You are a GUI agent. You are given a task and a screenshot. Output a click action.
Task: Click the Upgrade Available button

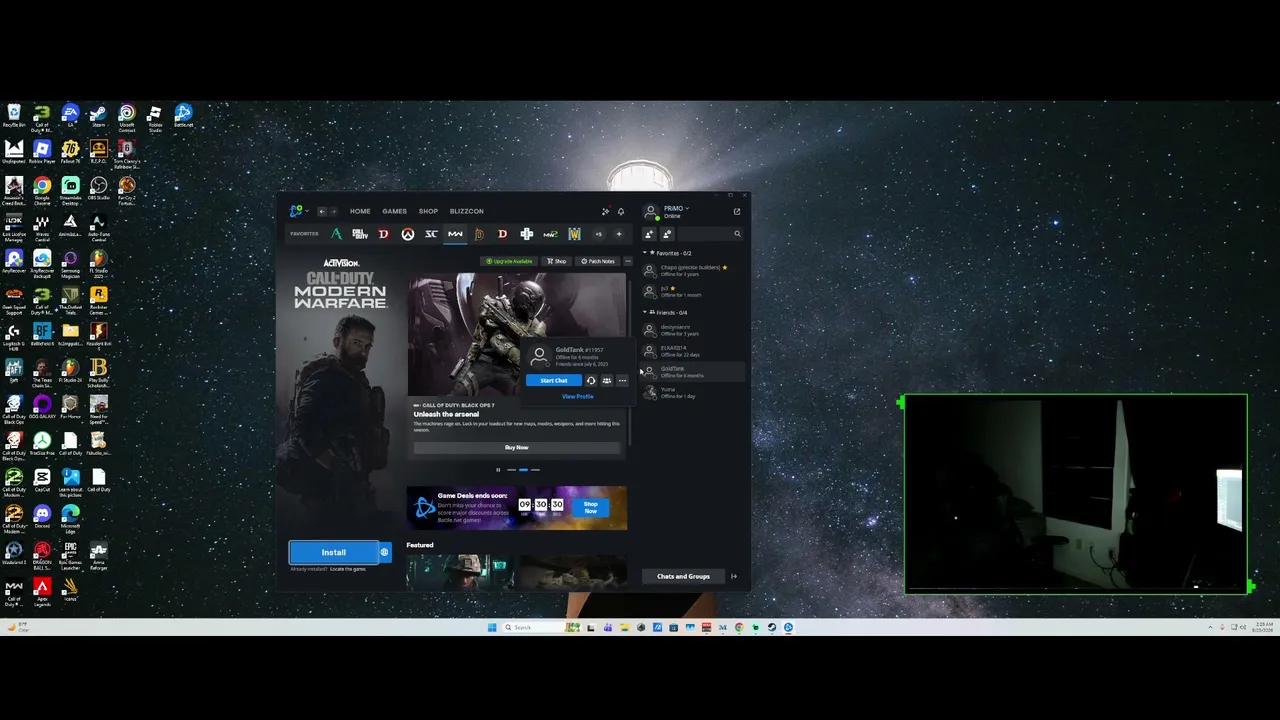(x=509, y=261)
